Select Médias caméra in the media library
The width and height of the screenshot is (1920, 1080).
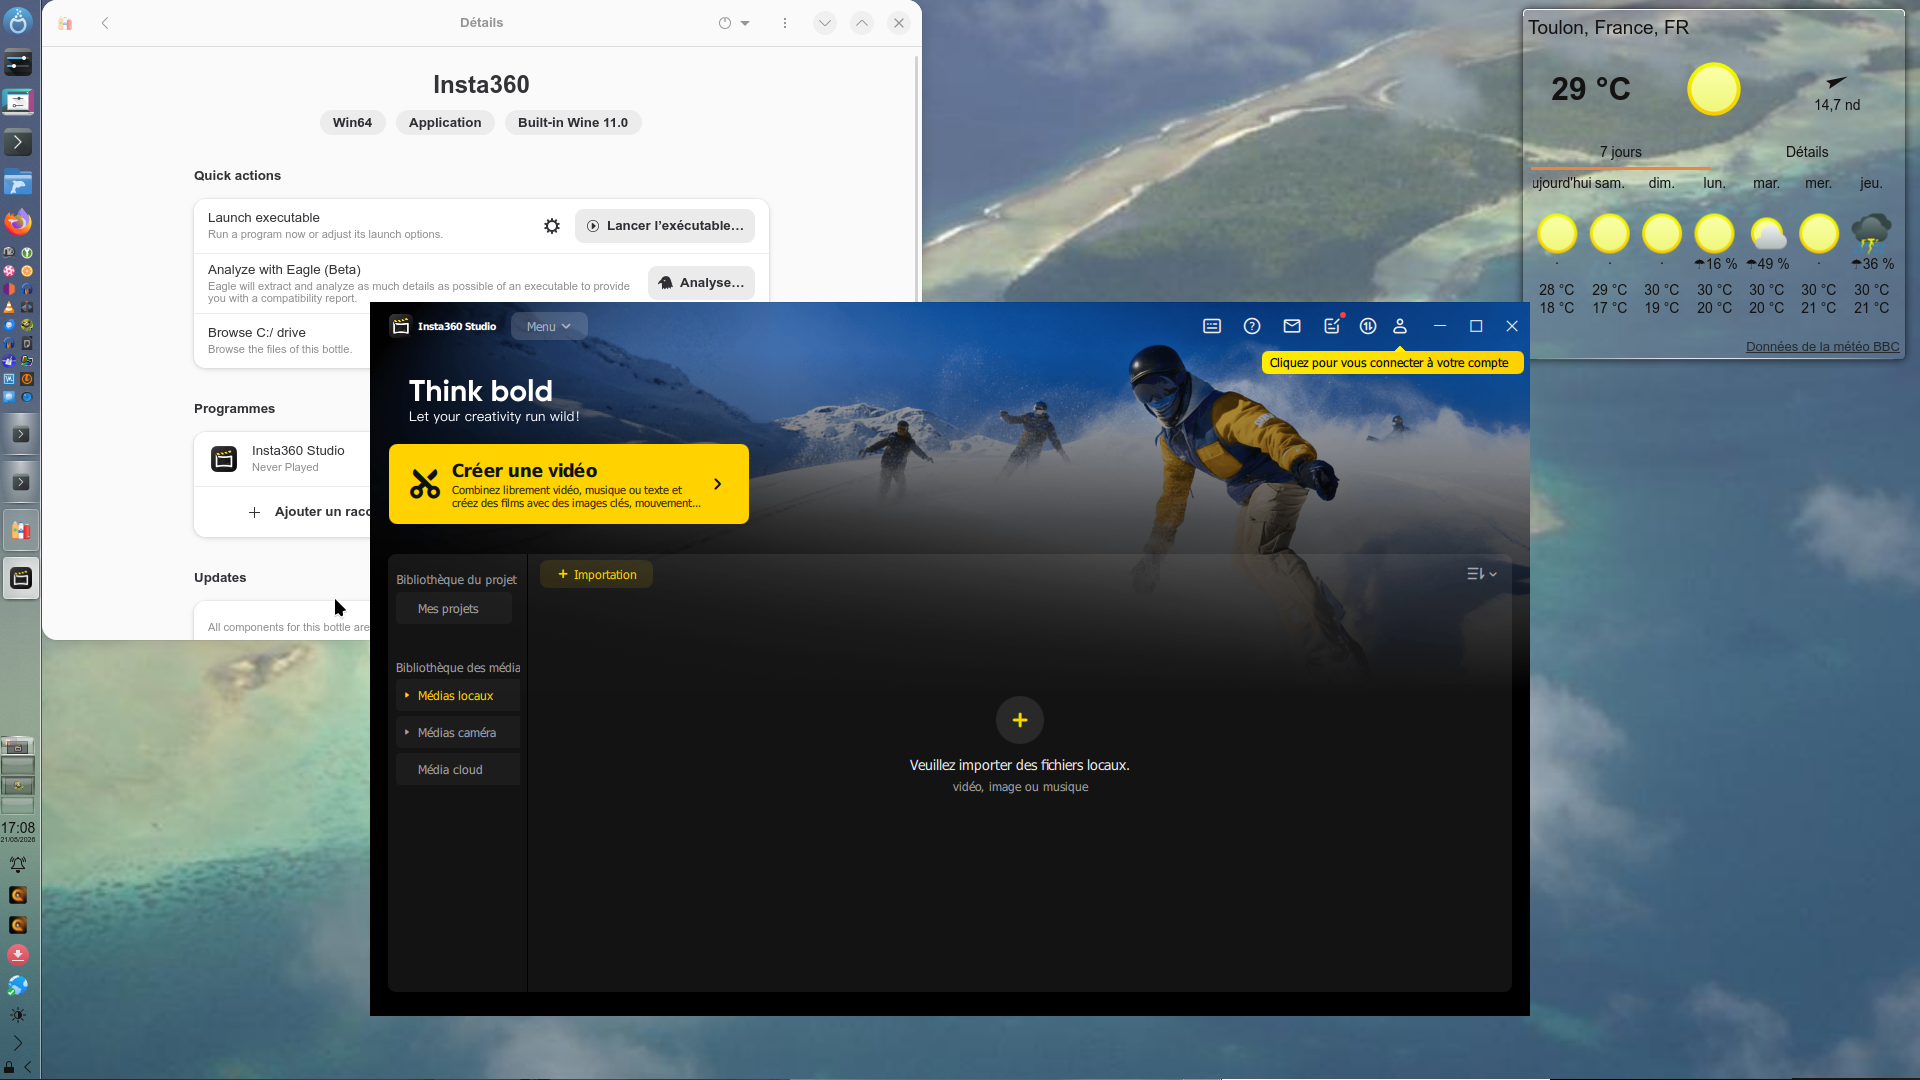pyautogui.click(x=458, y=733)
